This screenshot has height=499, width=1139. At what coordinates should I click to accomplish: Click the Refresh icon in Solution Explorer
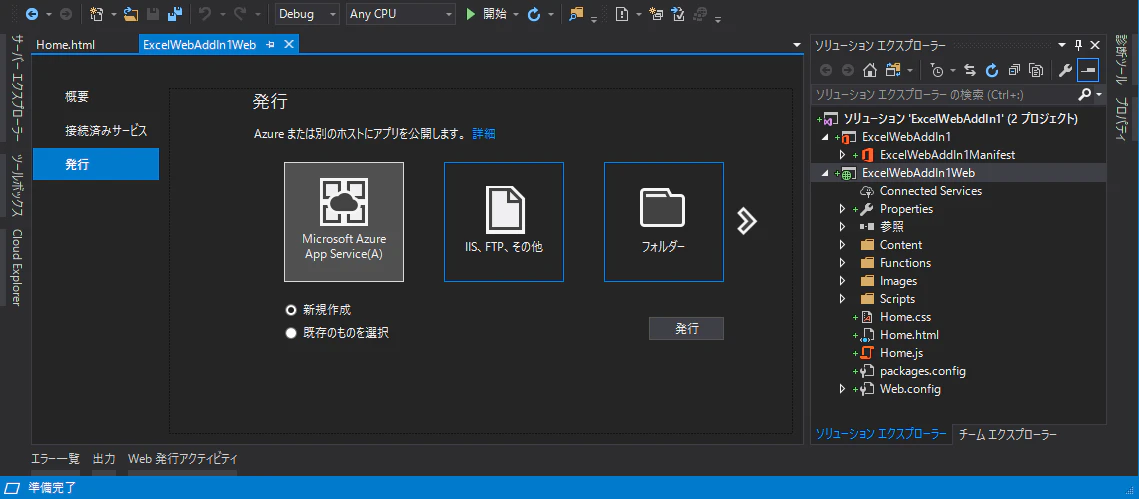click(x=992, y=70)
